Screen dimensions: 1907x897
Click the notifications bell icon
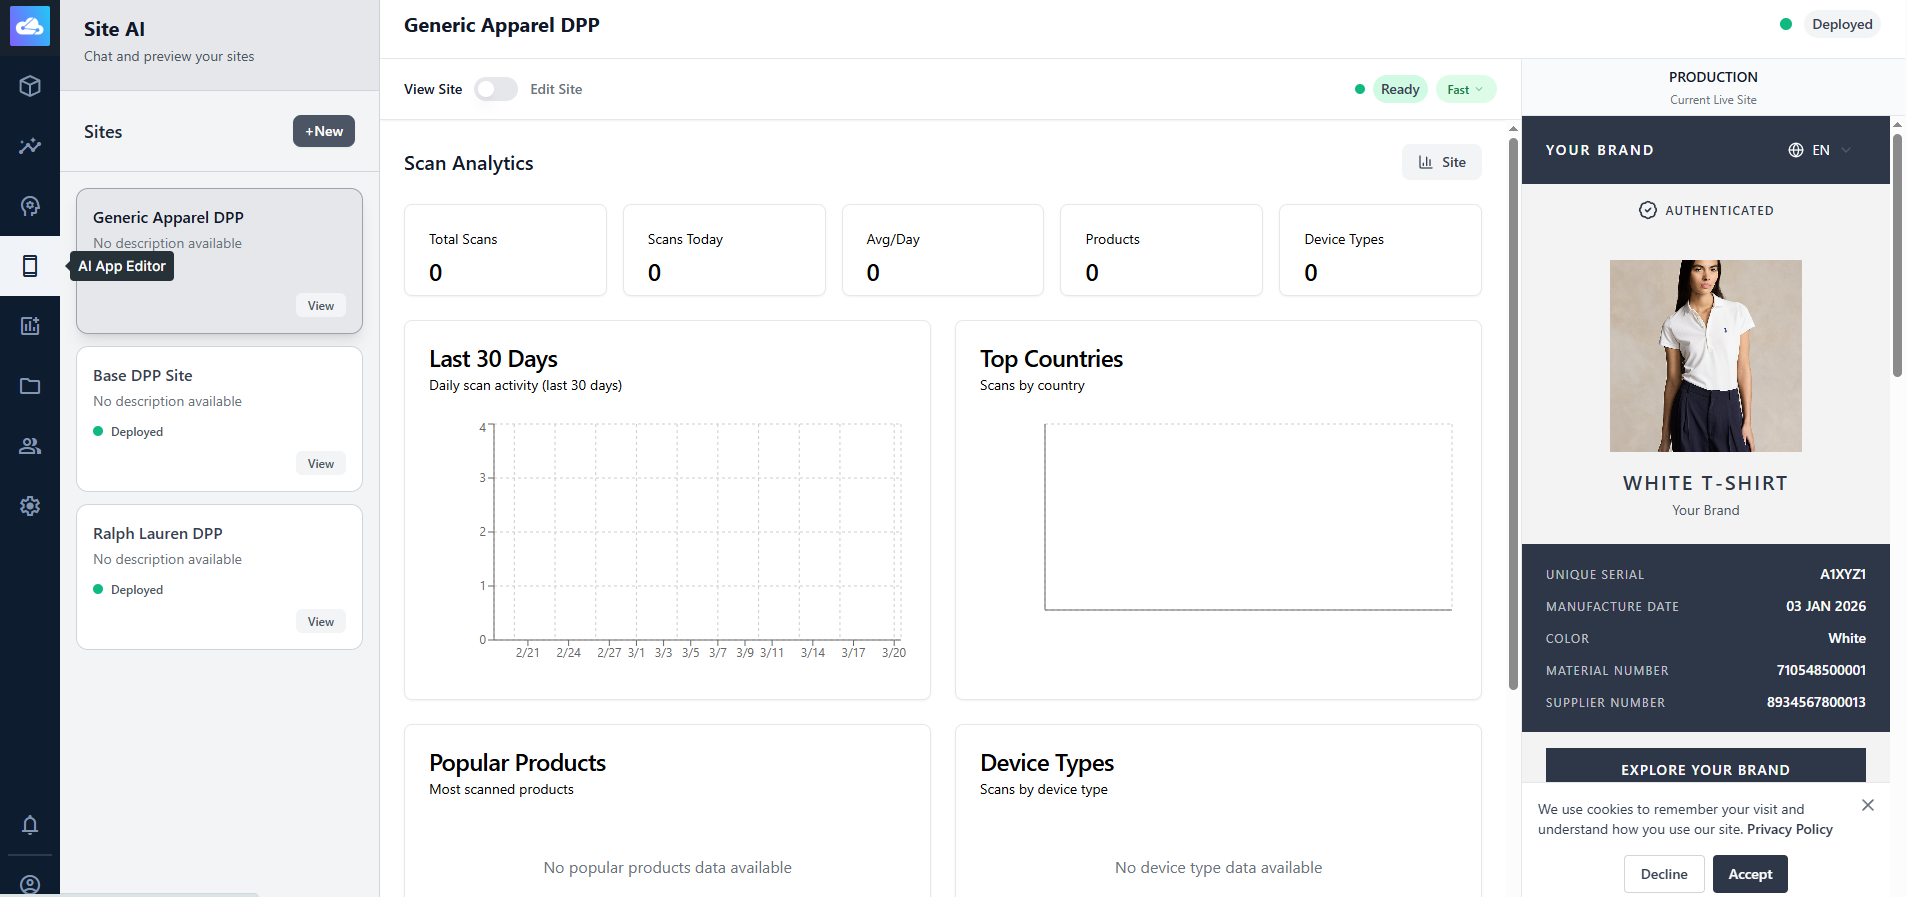pyautogui.click(x=30, y=825)
